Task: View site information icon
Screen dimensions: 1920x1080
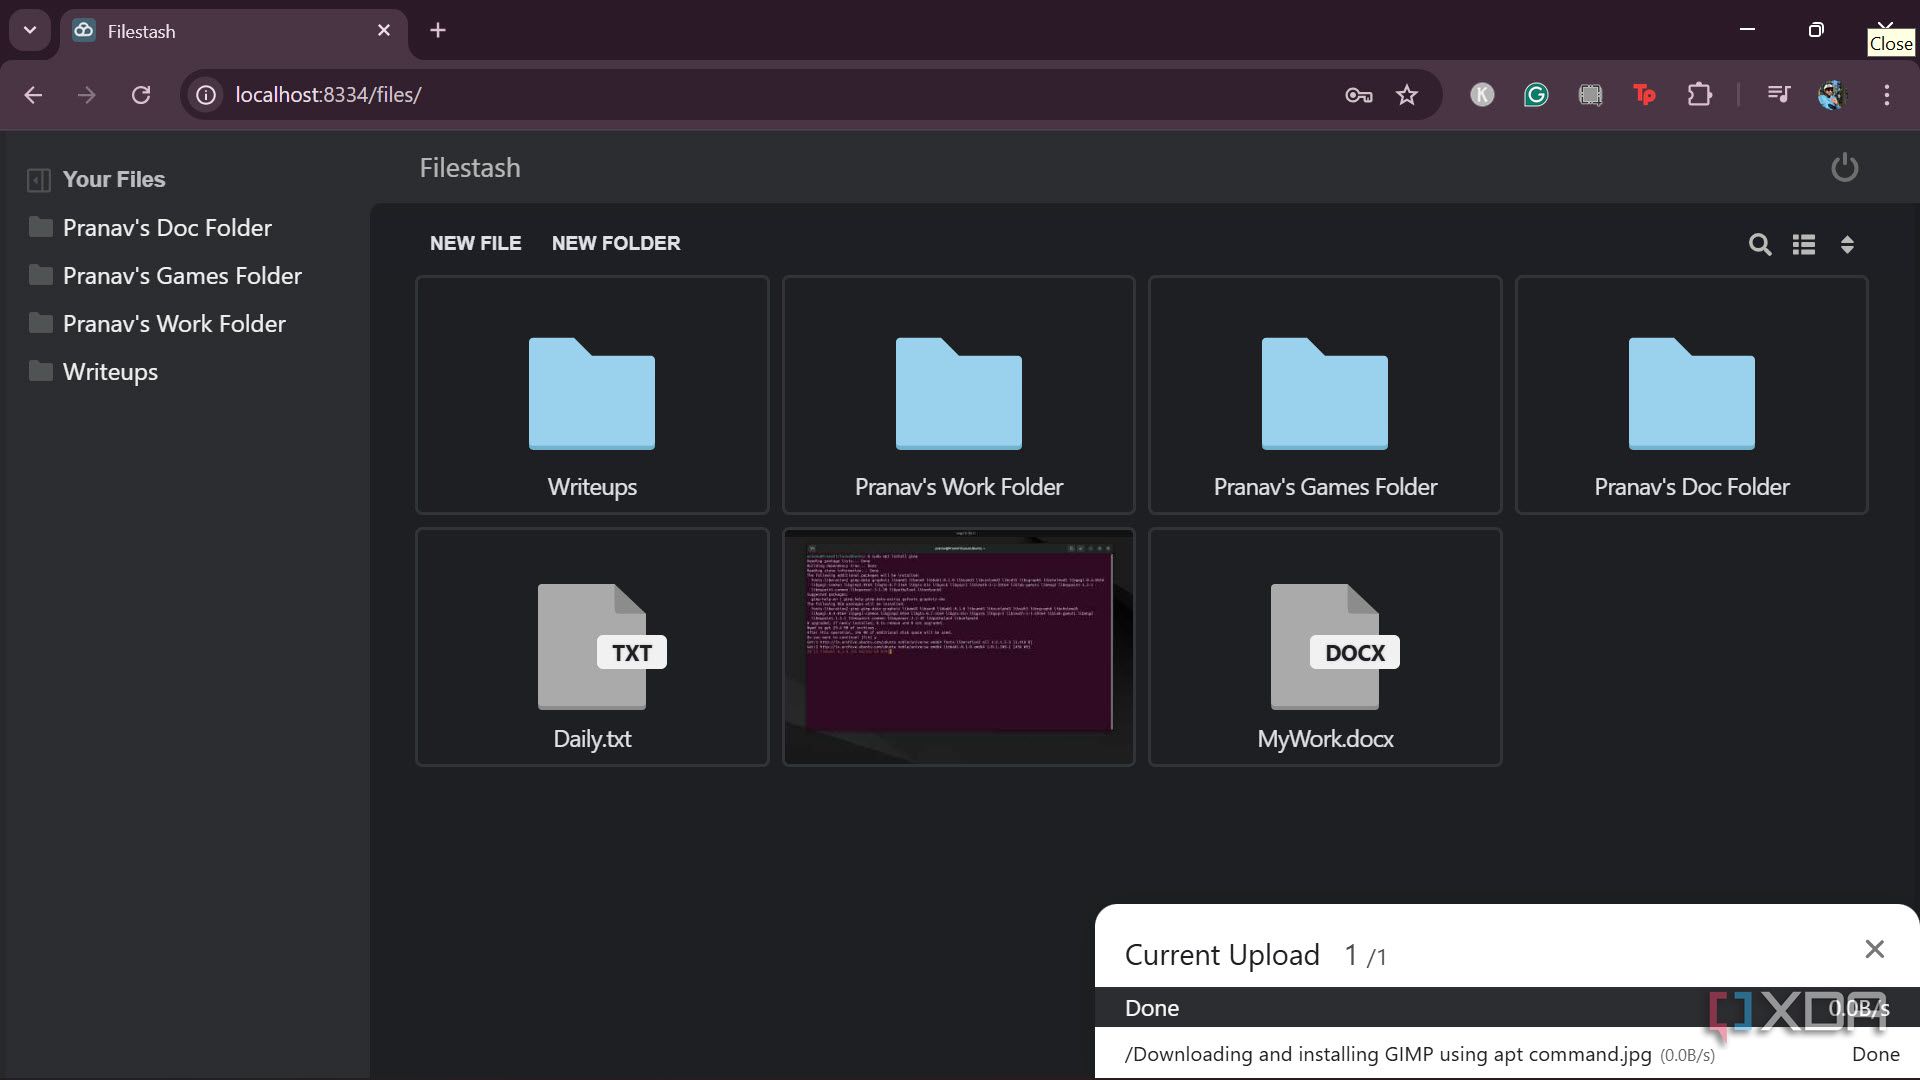Action: tap(206, 95)
